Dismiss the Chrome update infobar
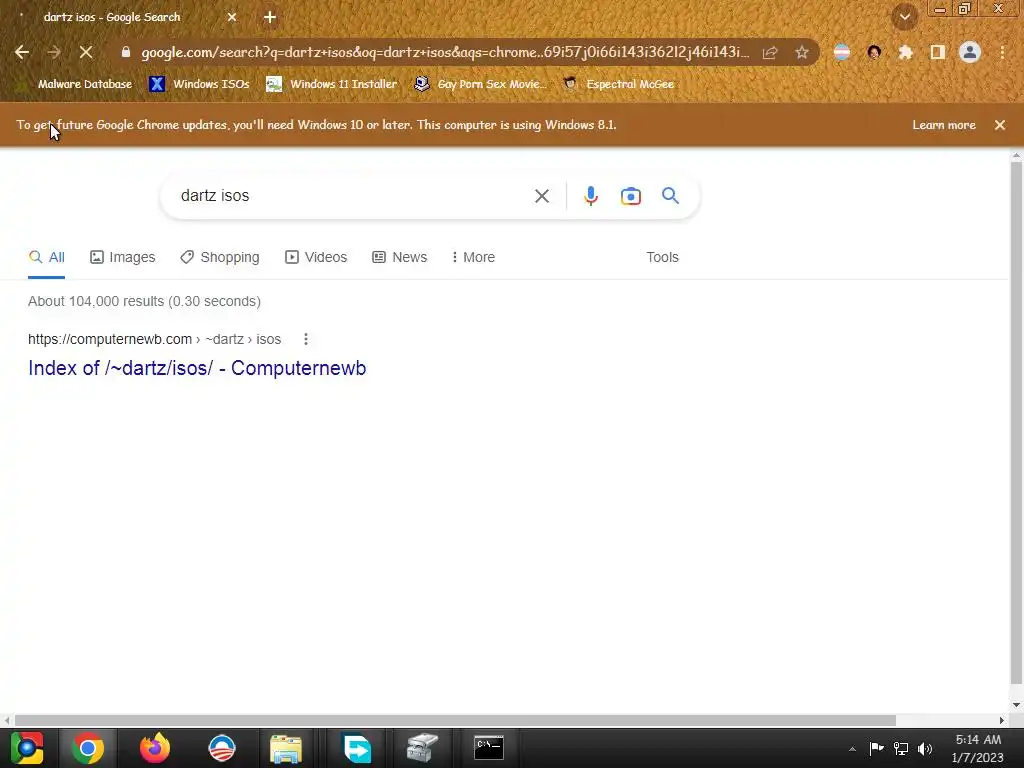 click(1000, 125)
